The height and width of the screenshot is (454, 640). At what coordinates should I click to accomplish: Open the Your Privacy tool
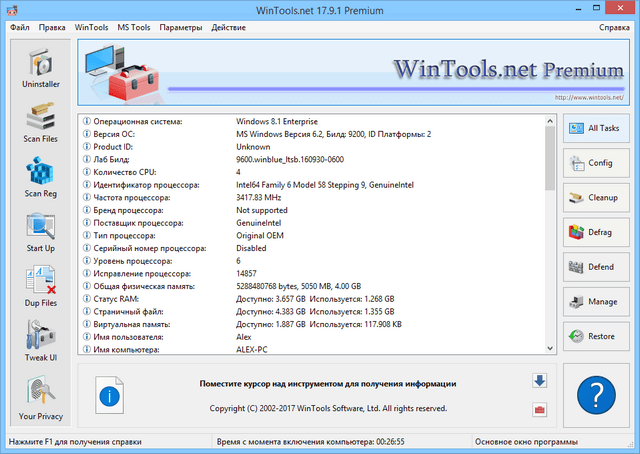40,397
